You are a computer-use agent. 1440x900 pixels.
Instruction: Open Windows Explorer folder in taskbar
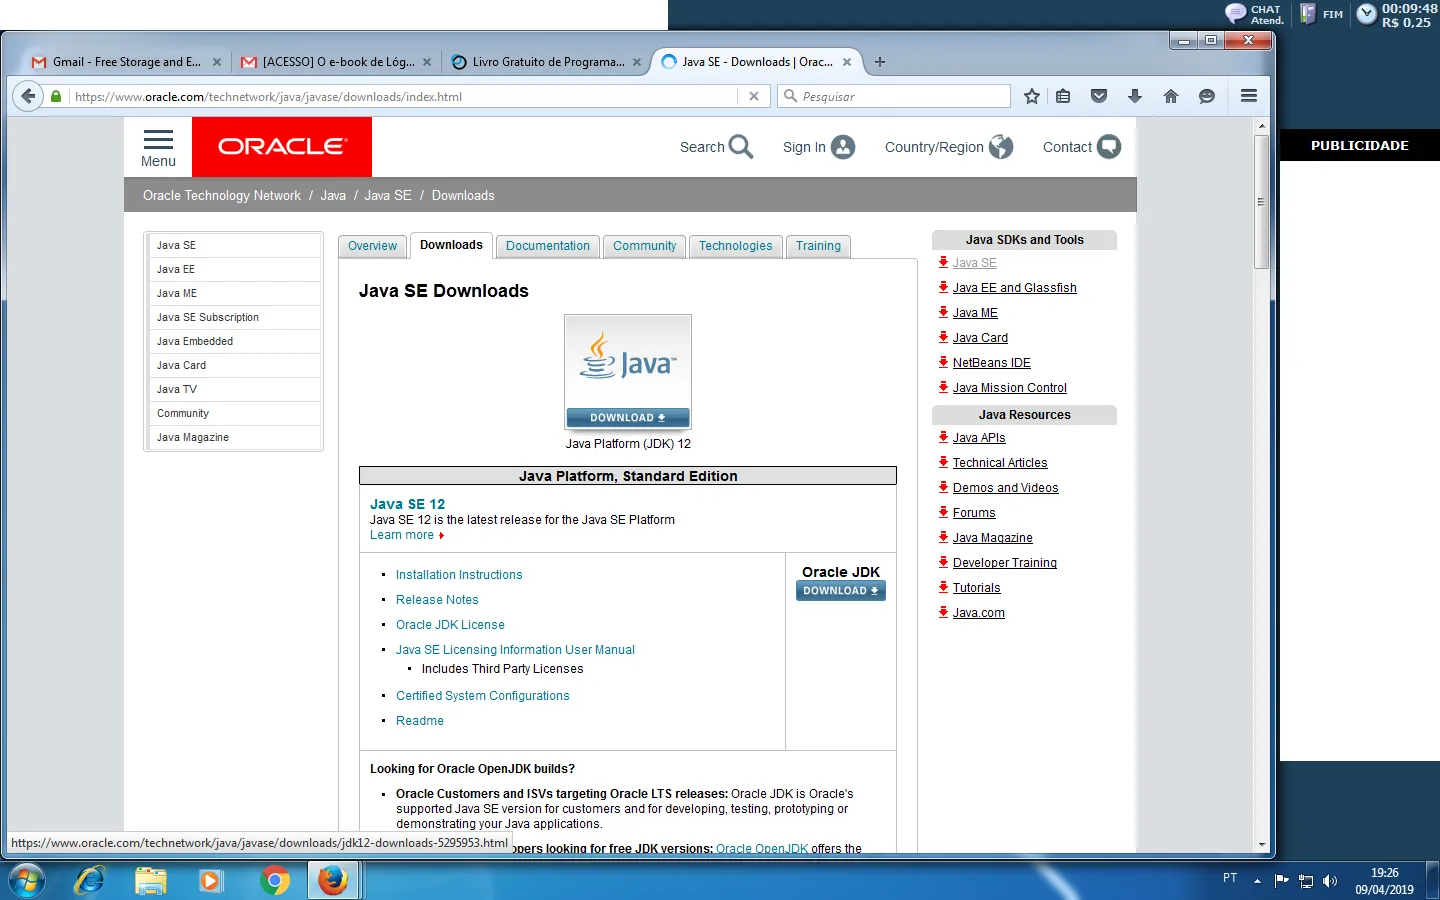coord(151,880)
